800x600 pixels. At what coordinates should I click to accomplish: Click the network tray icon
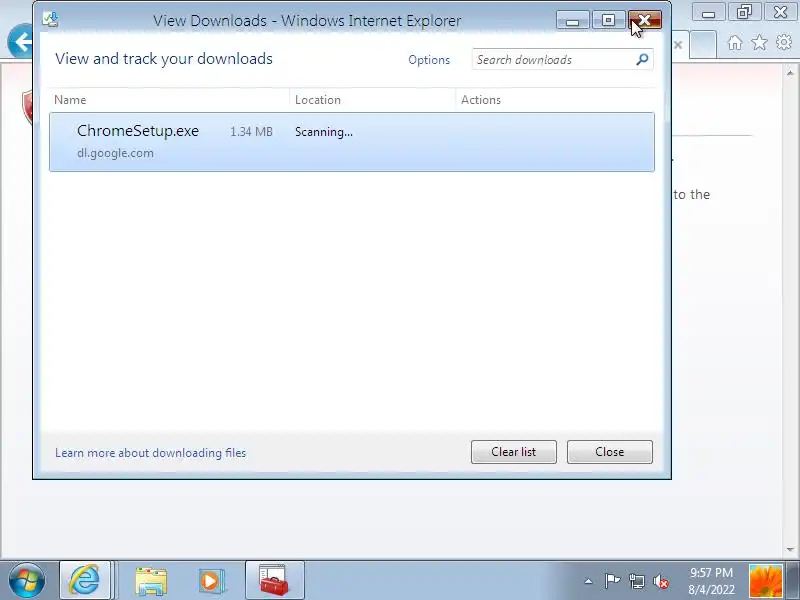coord(637,581)
